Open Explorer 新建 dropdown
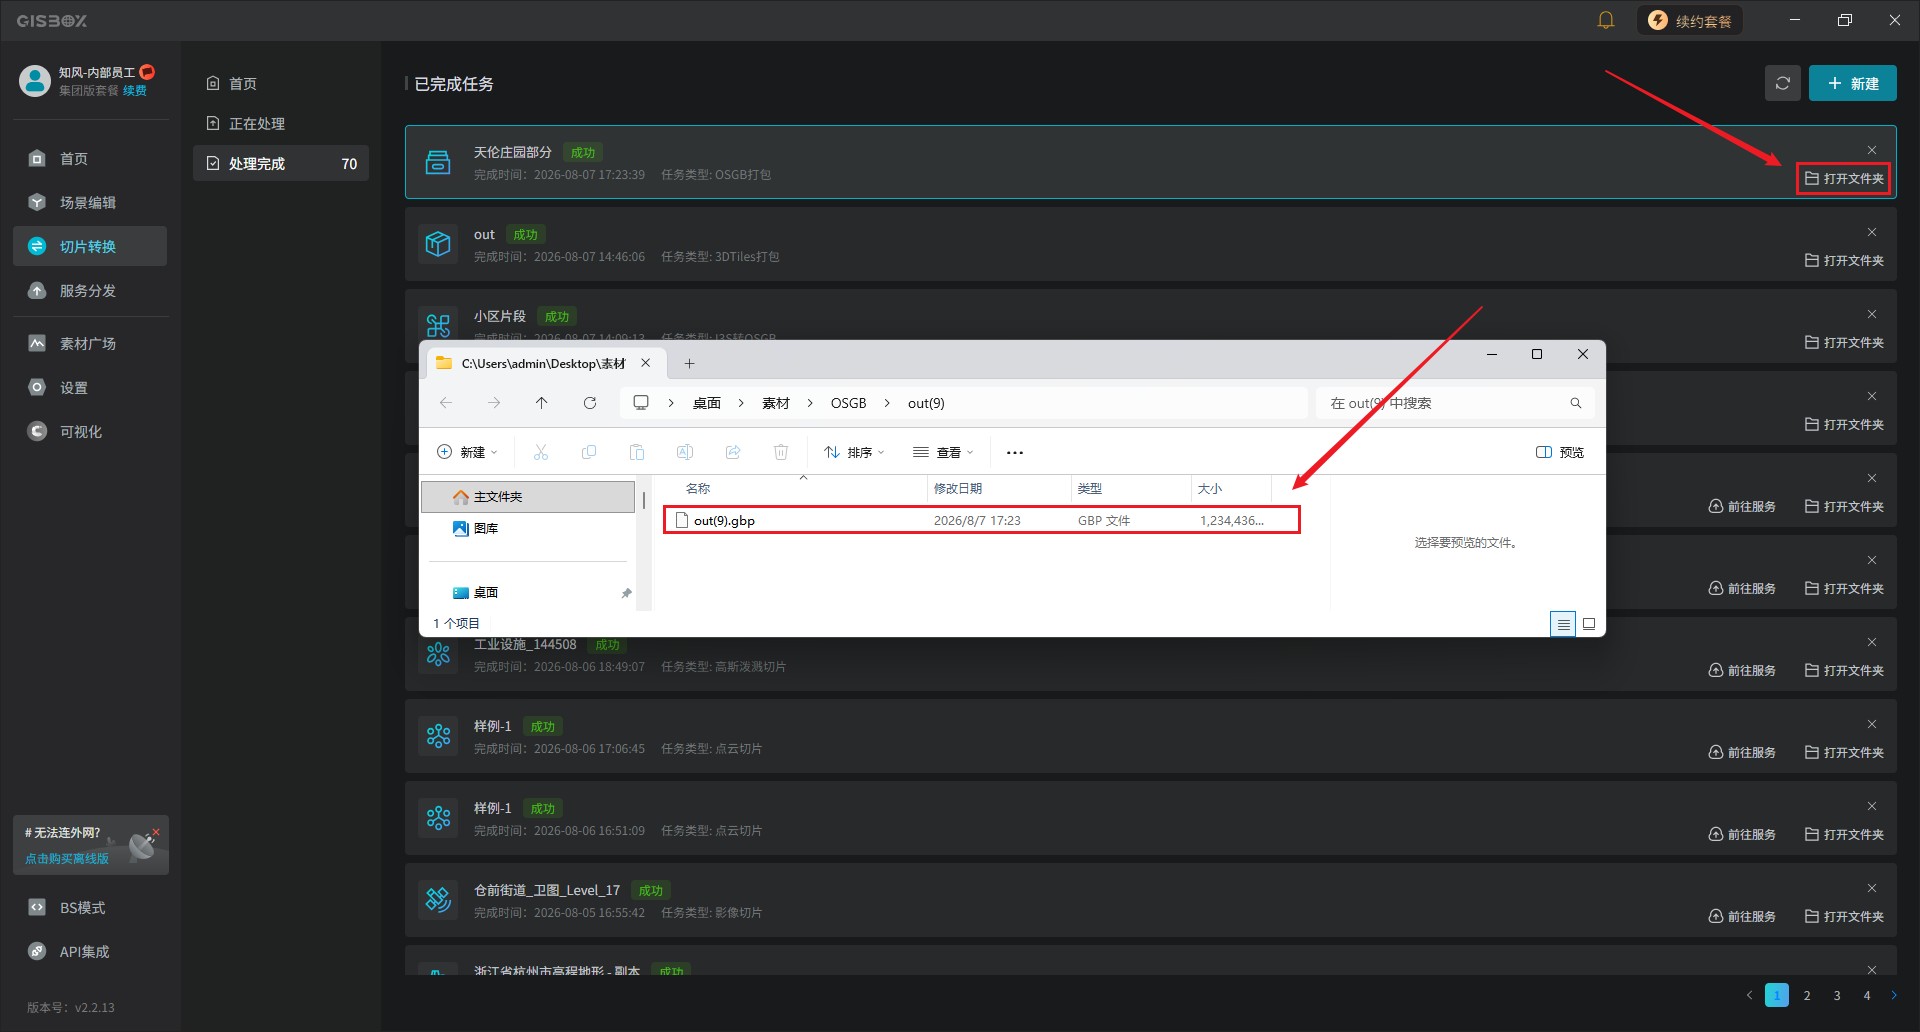Screen dimensions: 1920x1032 pos(467,453)
